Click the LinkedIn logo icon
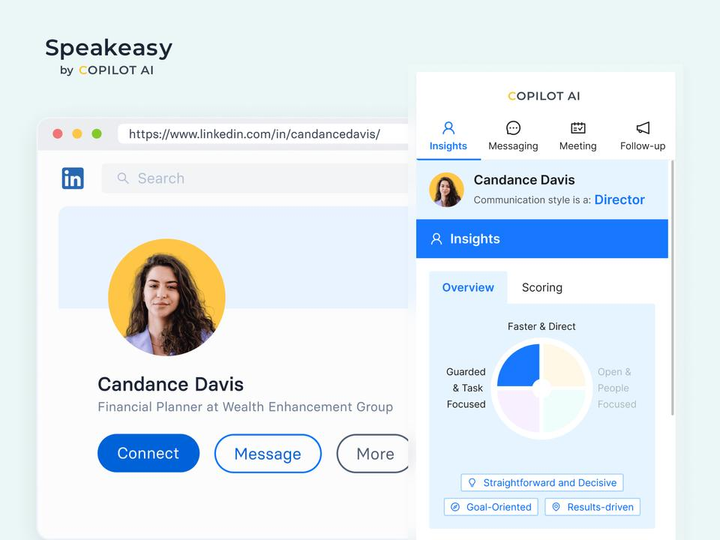The height and width of the screenshot is (540, 720). [73, 178]
